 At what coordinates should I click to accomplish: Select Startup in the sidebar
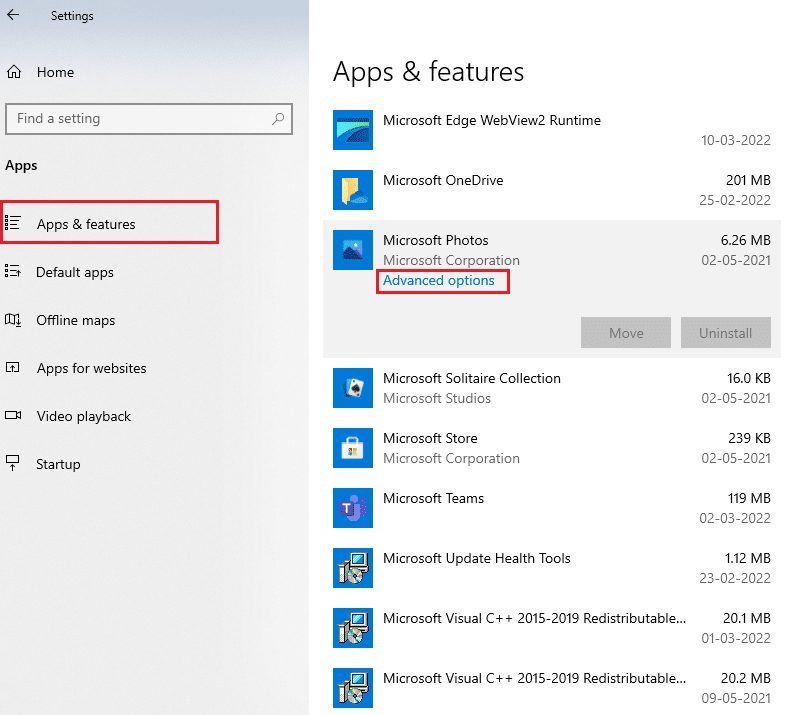pyautogui.click(x=58, y=465)
